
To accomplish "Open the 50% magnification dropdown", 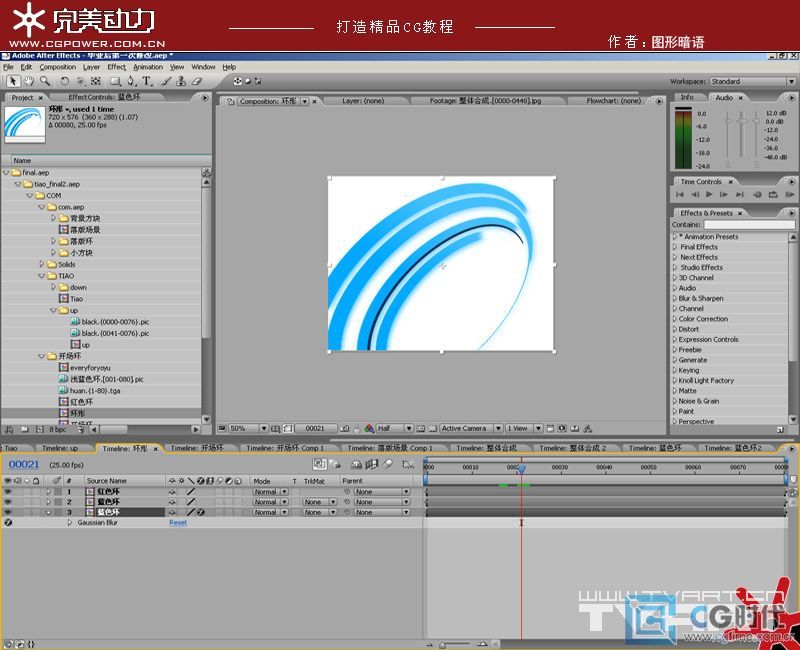I will pyautogui.click(x=248, y=429).
